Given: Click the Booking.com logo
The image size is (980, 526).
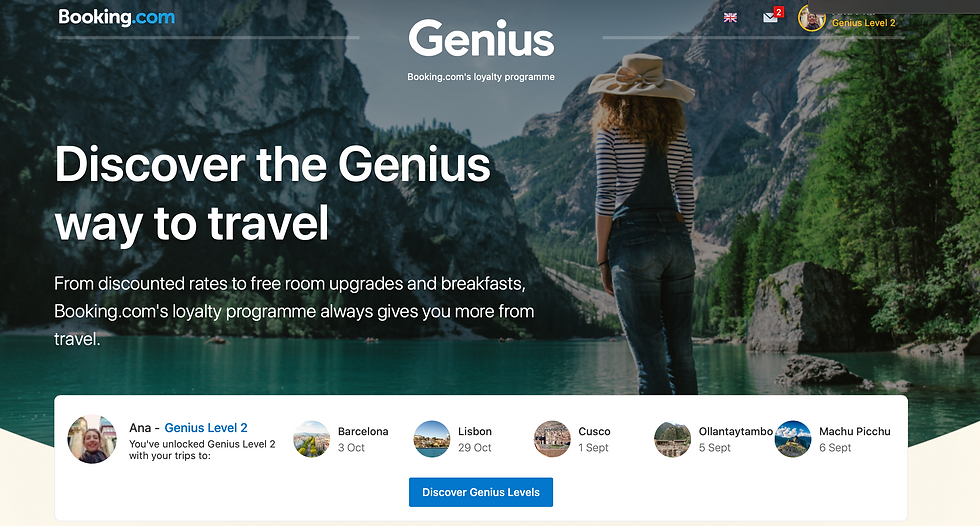Looking at the screenshot, I should pyautogui.click(x=117, y=17).
